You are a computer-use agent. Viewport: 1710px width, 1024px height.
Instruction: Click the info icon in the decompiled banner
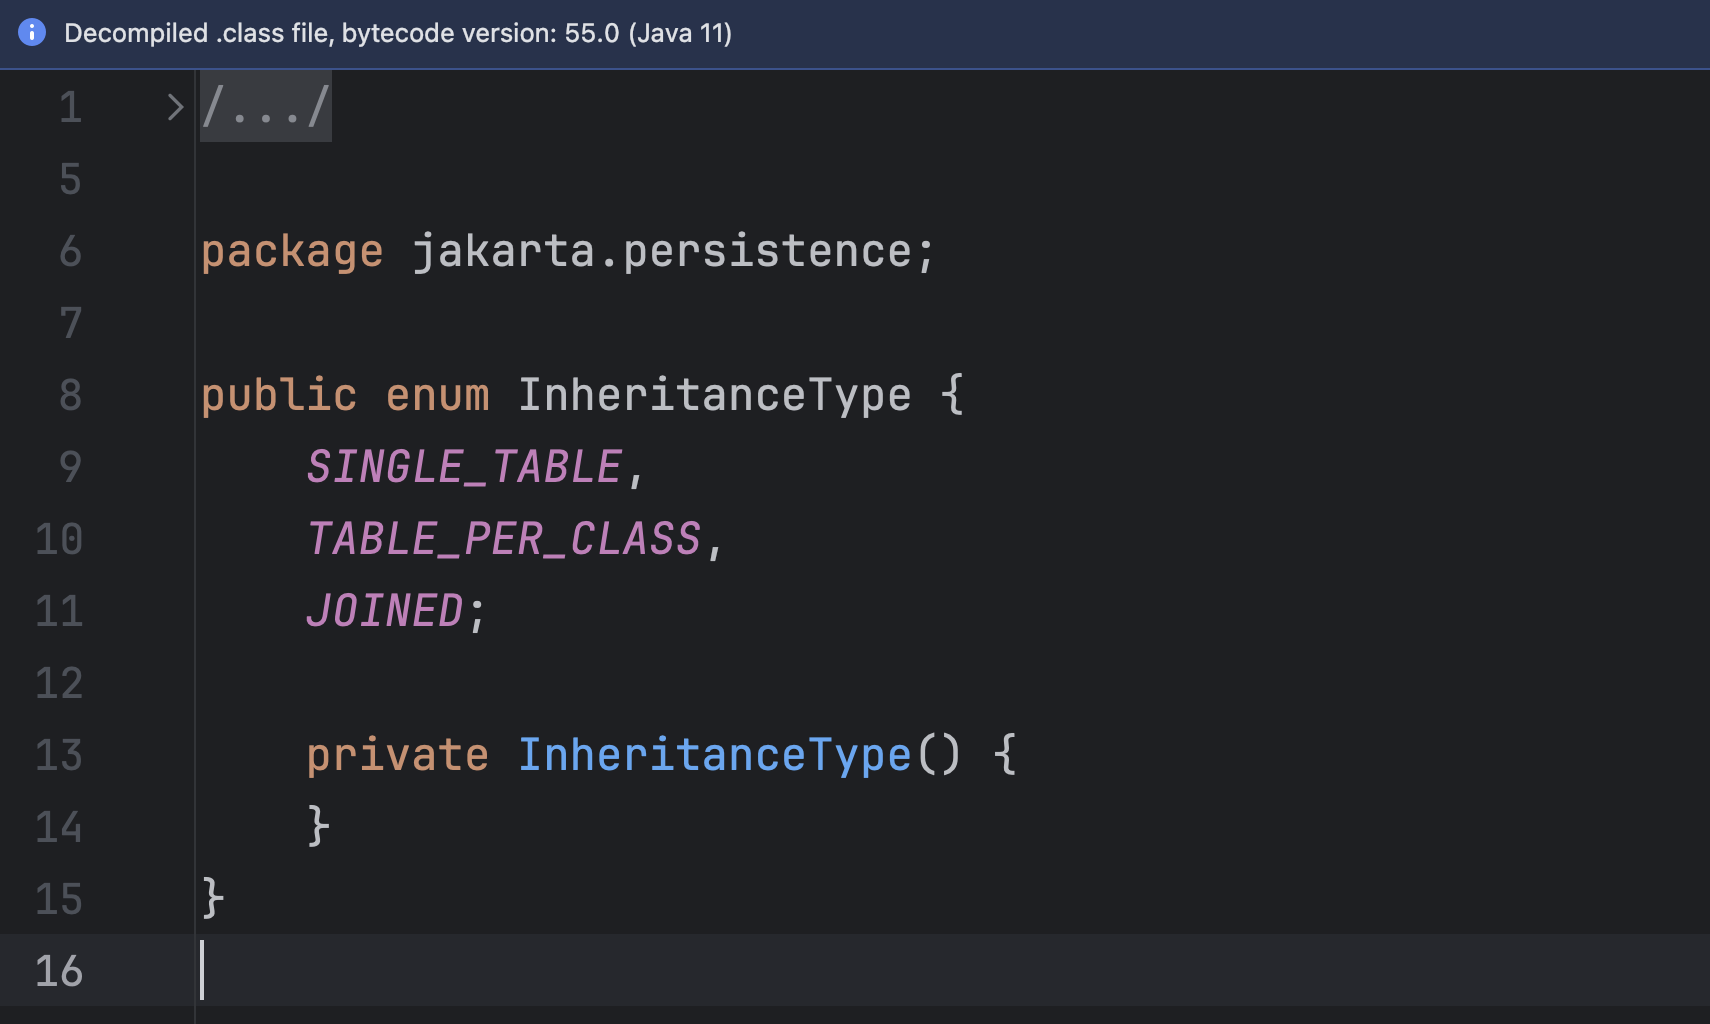(x=32, y=33)
